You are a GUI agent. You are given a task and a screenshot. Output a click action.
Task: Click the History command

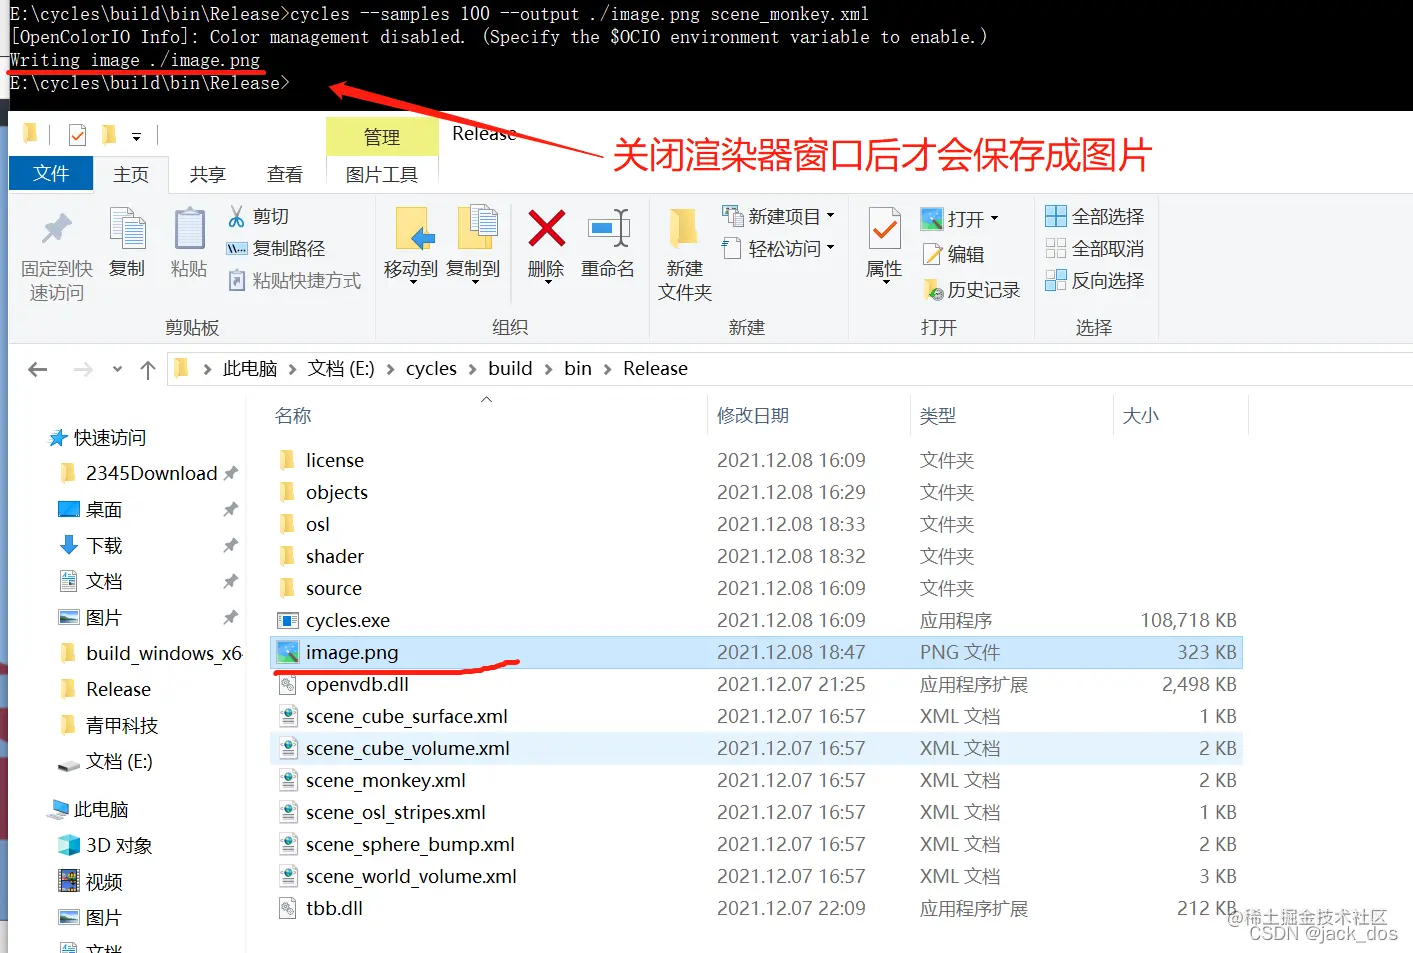971,290
